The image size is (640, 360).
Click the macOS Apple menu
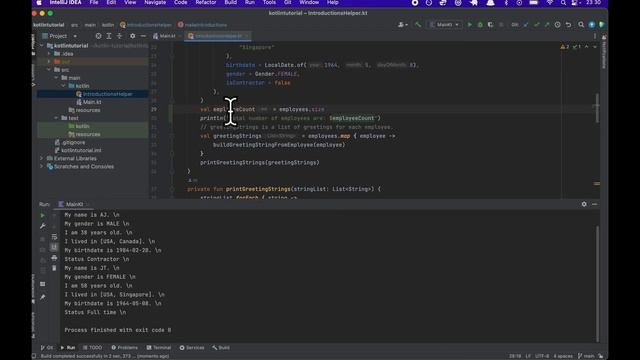39,2
